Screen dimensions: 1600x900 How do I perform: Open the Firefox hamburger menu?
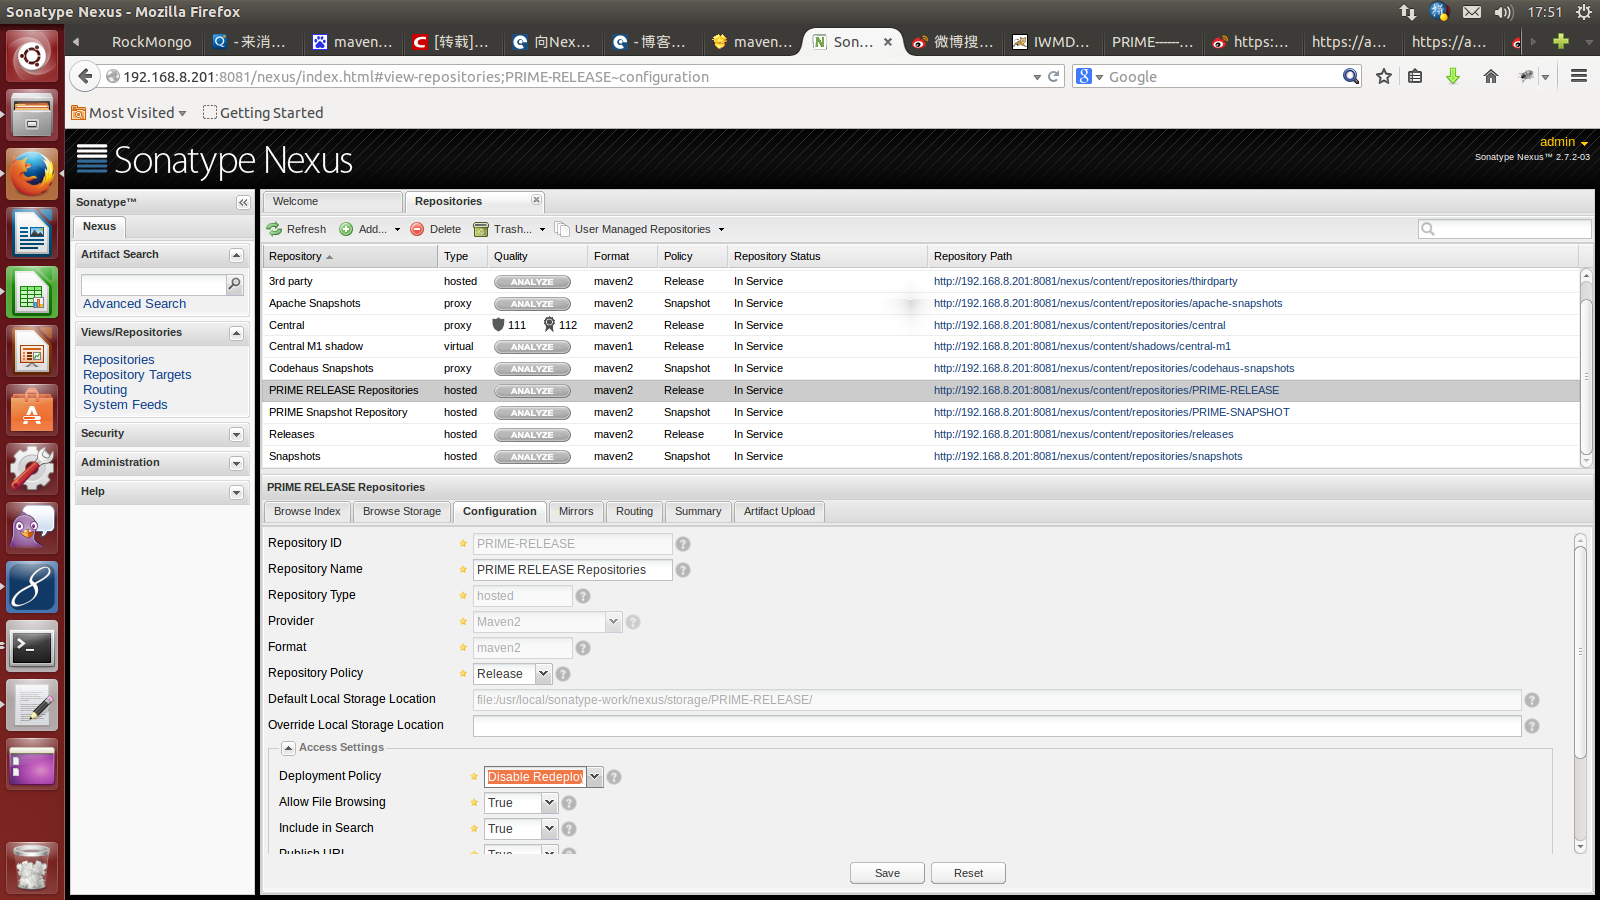[1579, 76]
